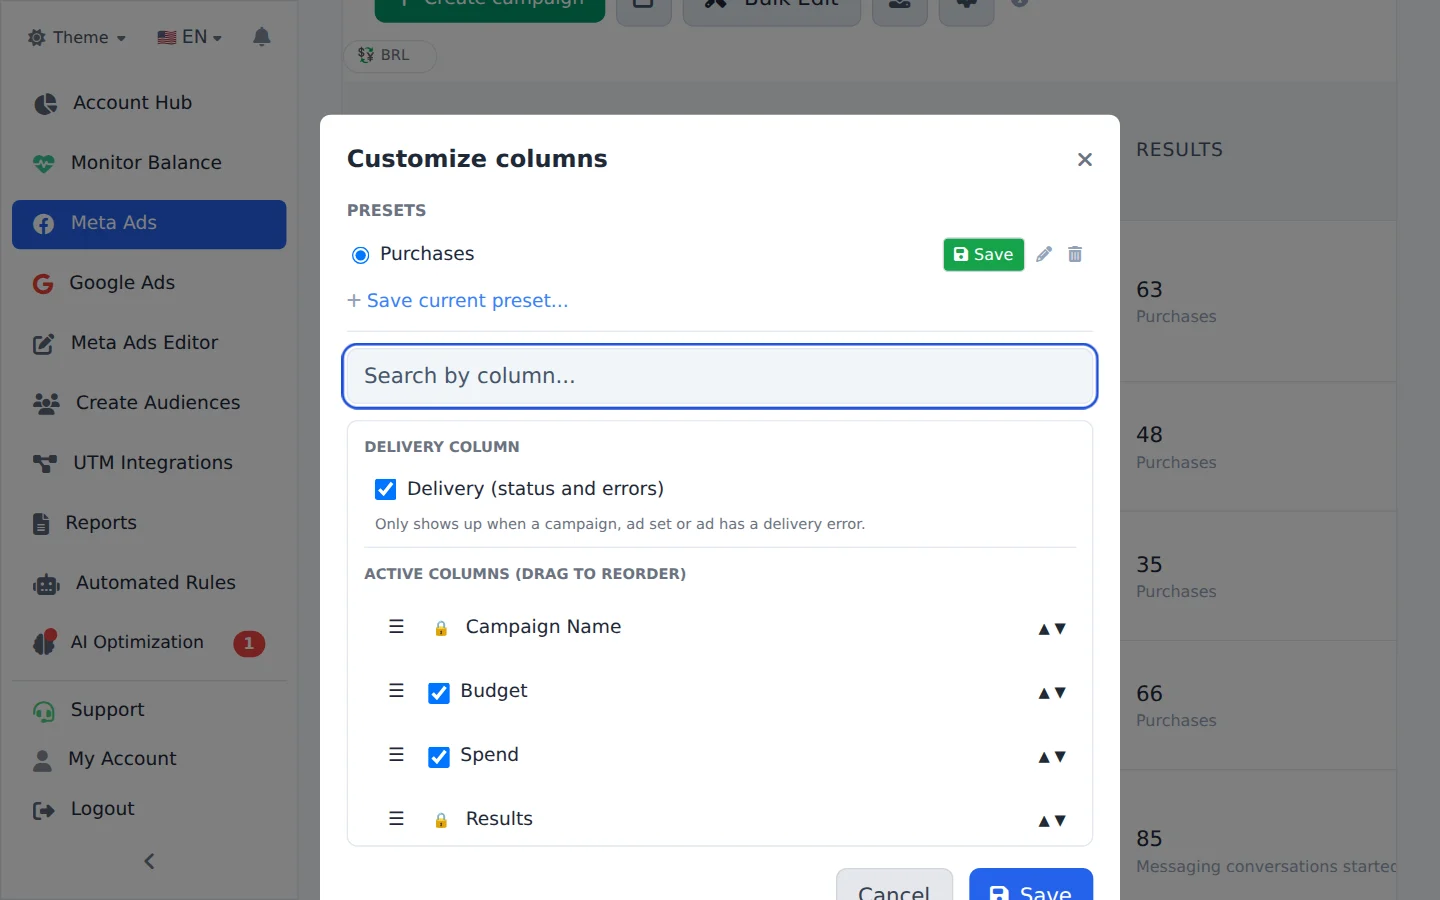
Task: Select Meta Ads in sidebar
Action: pyautogui.click(x=149, y=224)
